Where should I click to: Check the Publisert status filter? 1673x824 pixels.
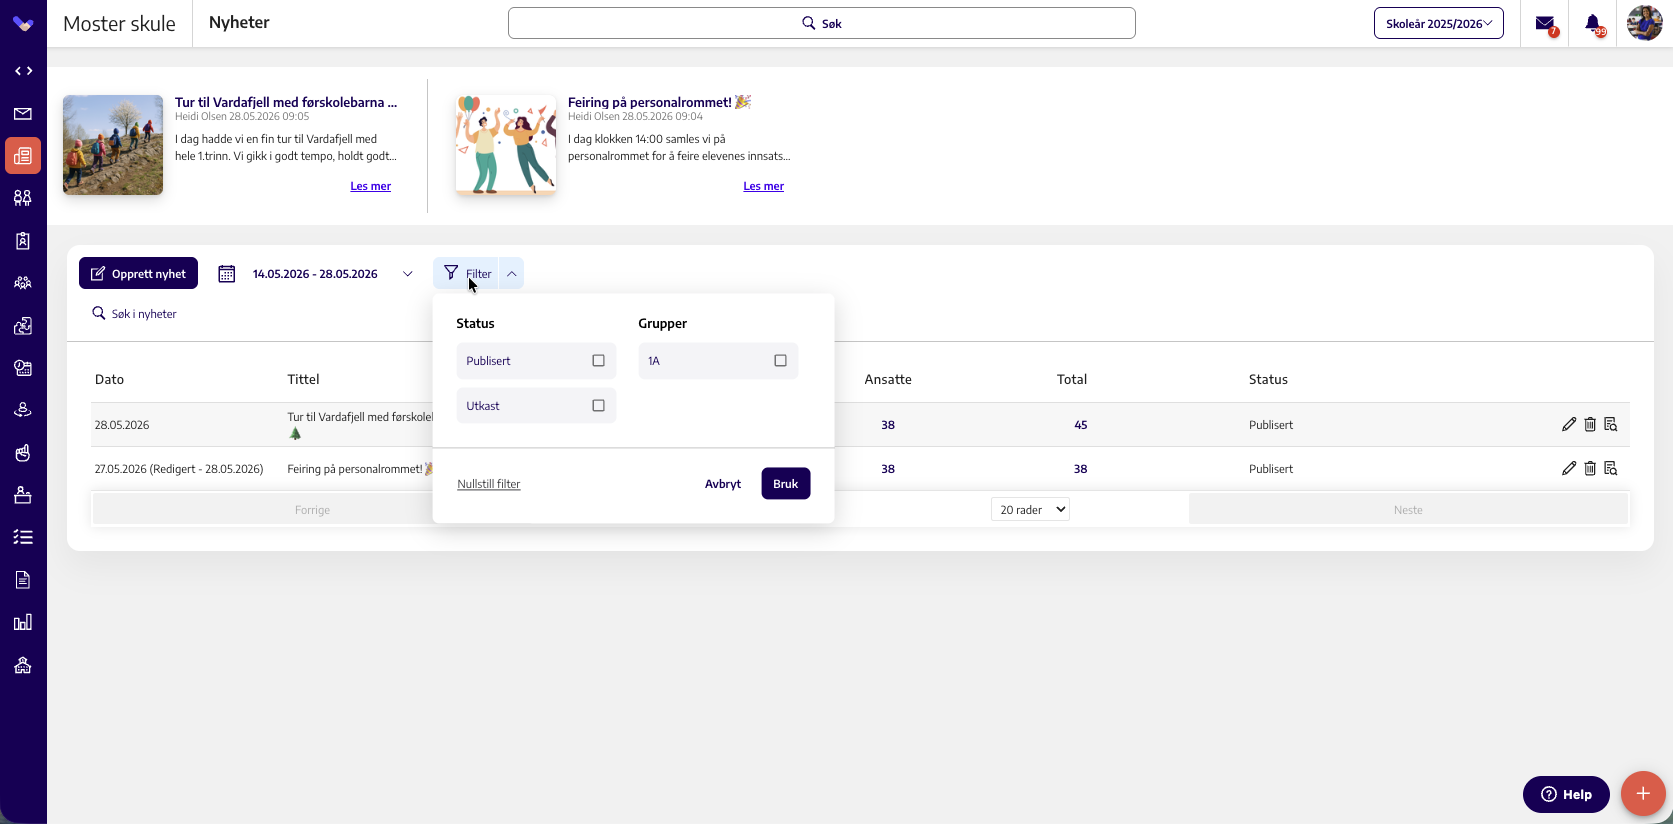coord(598,361)
